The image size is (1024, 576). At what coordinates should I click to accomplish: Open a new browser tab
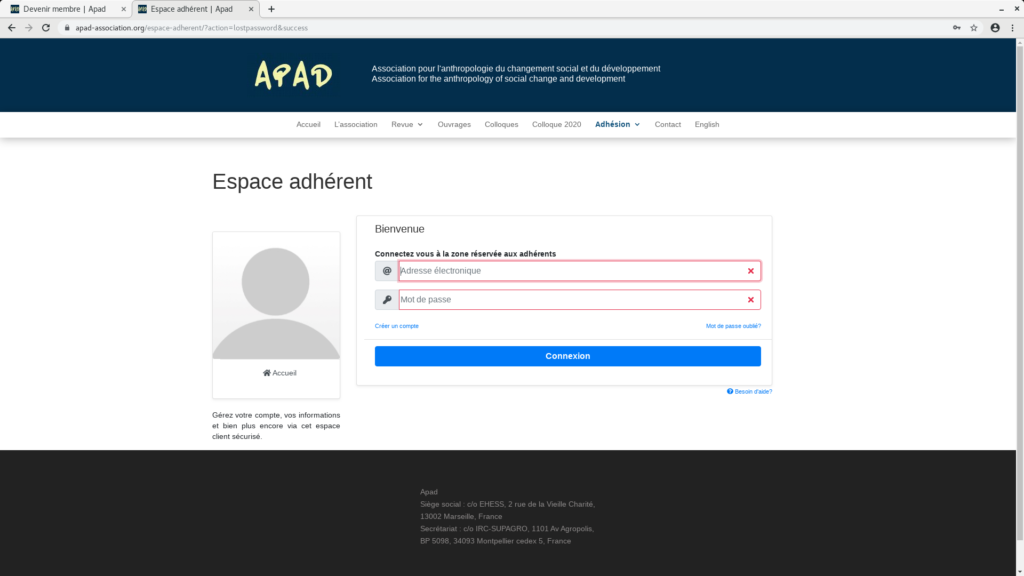click(x=271, y=9)
